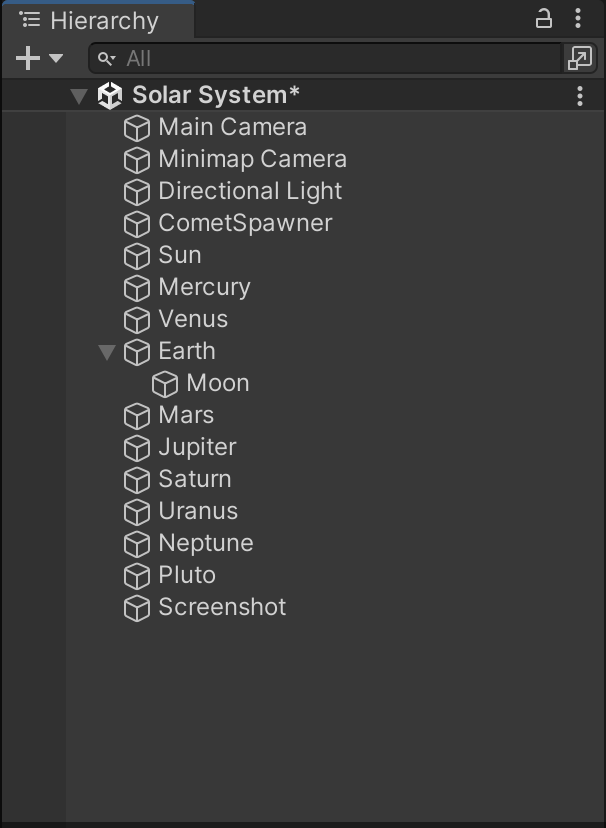Open Solar System scene three-dot menu

580,96
